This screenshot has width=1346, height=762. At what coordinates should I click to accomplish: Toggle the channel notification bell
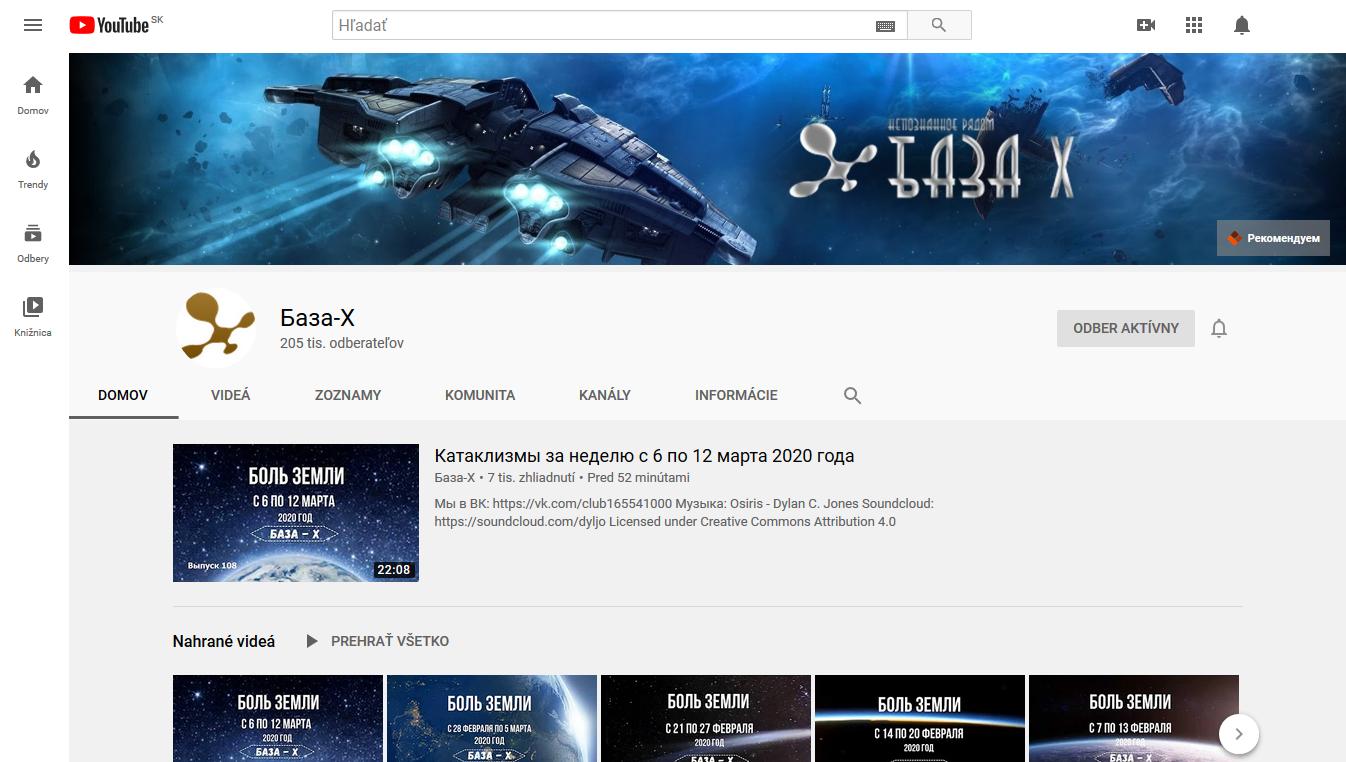click(1219, 328)
